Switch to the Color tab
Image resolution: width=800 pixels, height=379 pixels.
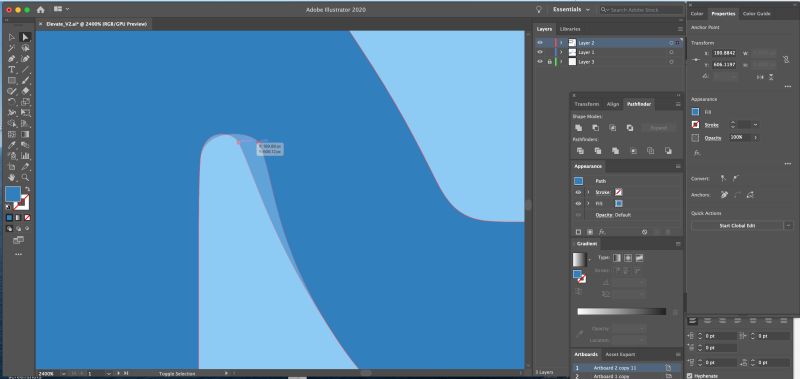pyautogui.click(x=696, y=14)
